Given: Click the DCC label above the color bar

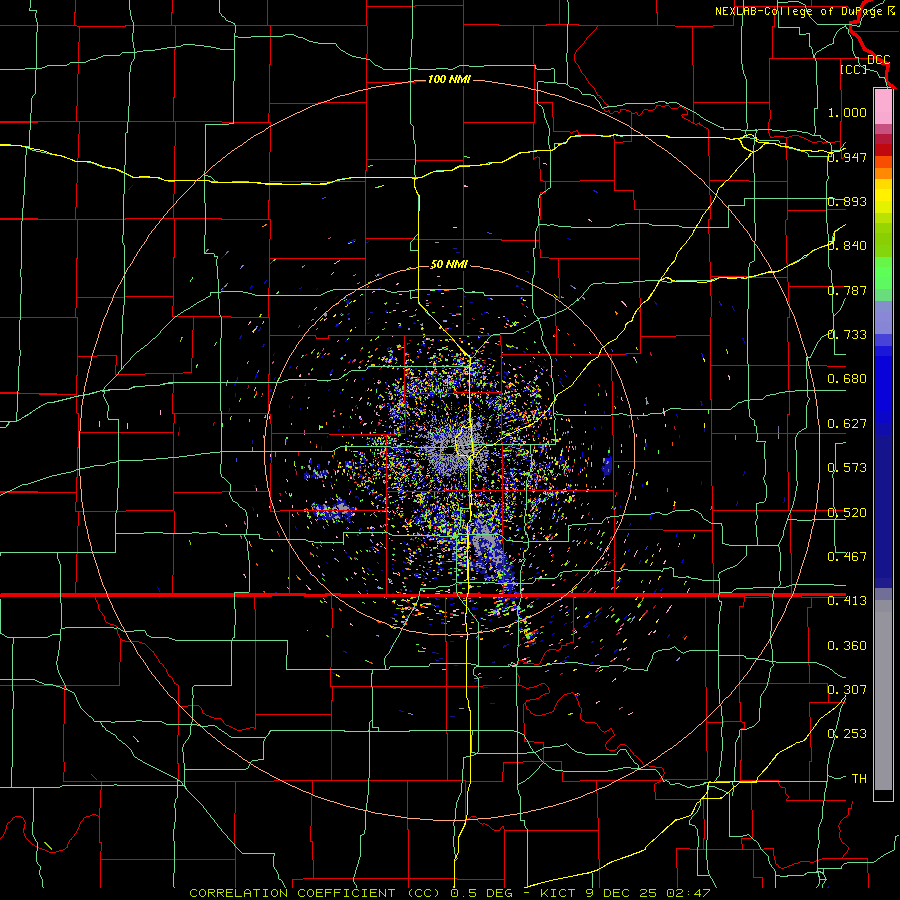Looking at the screenshot, I should click(878, 60).
